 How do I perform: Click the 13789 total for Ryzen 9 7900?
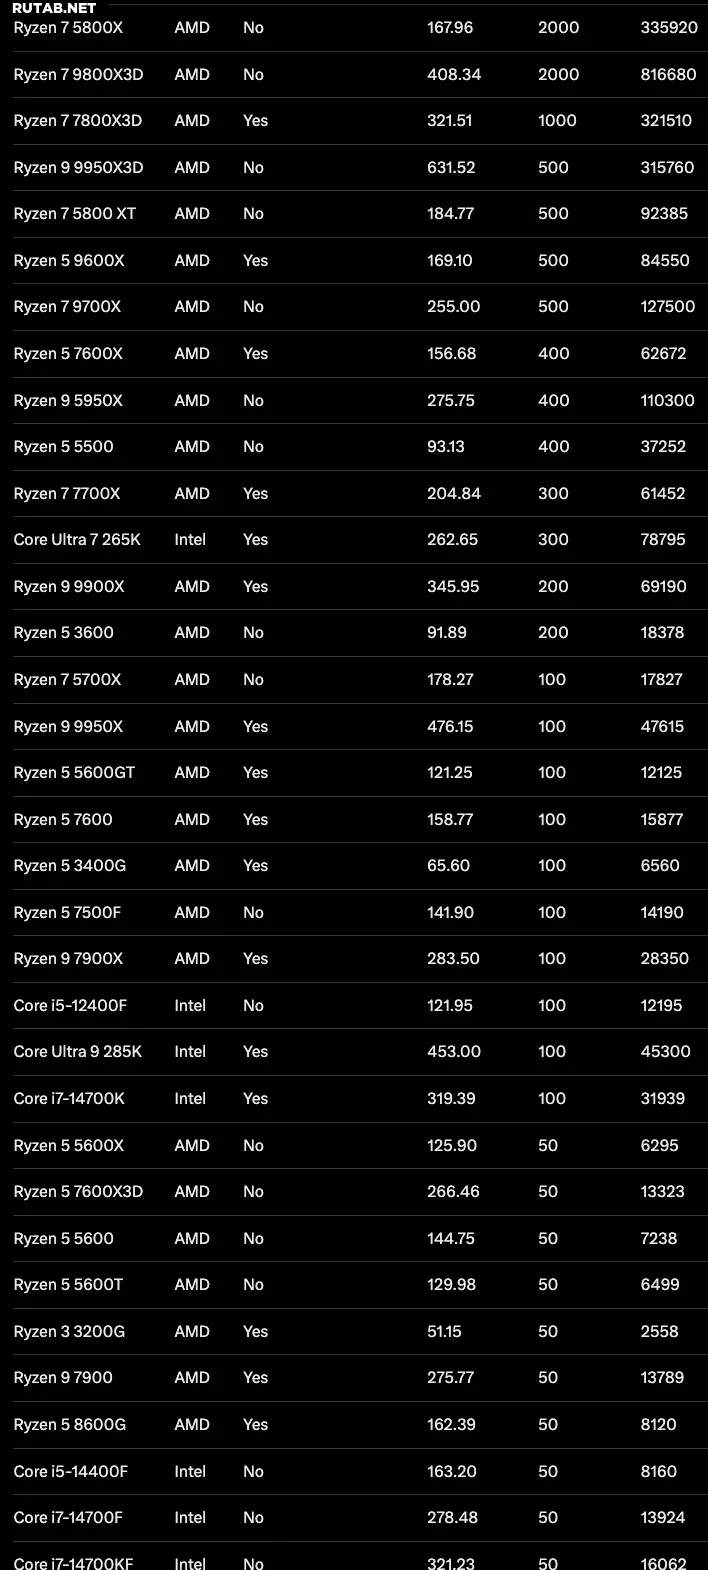pyautogui.click(x=662, y=1378)
